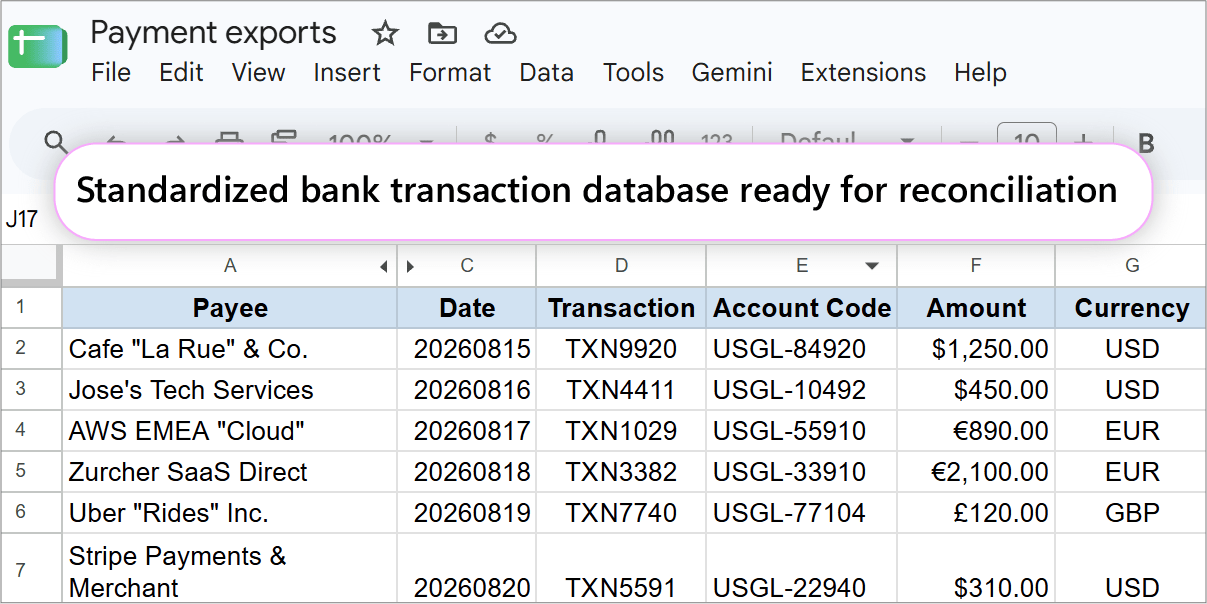Click the move to folder icon
1207x604 pixels.
[x=441, y=34]
